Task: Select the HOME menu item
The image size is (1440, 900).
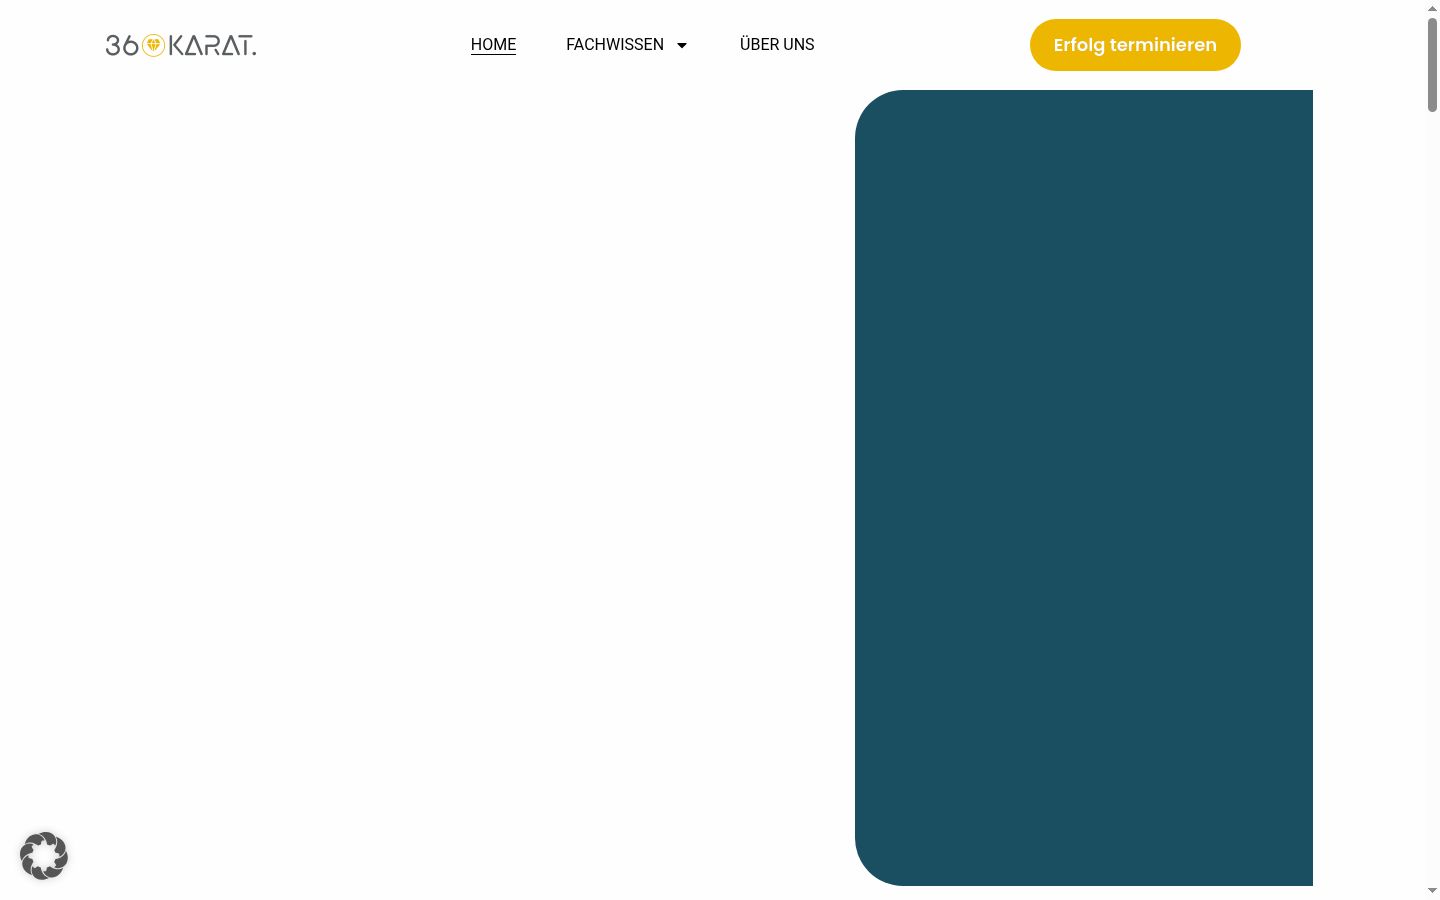Action: pos(493,44)
